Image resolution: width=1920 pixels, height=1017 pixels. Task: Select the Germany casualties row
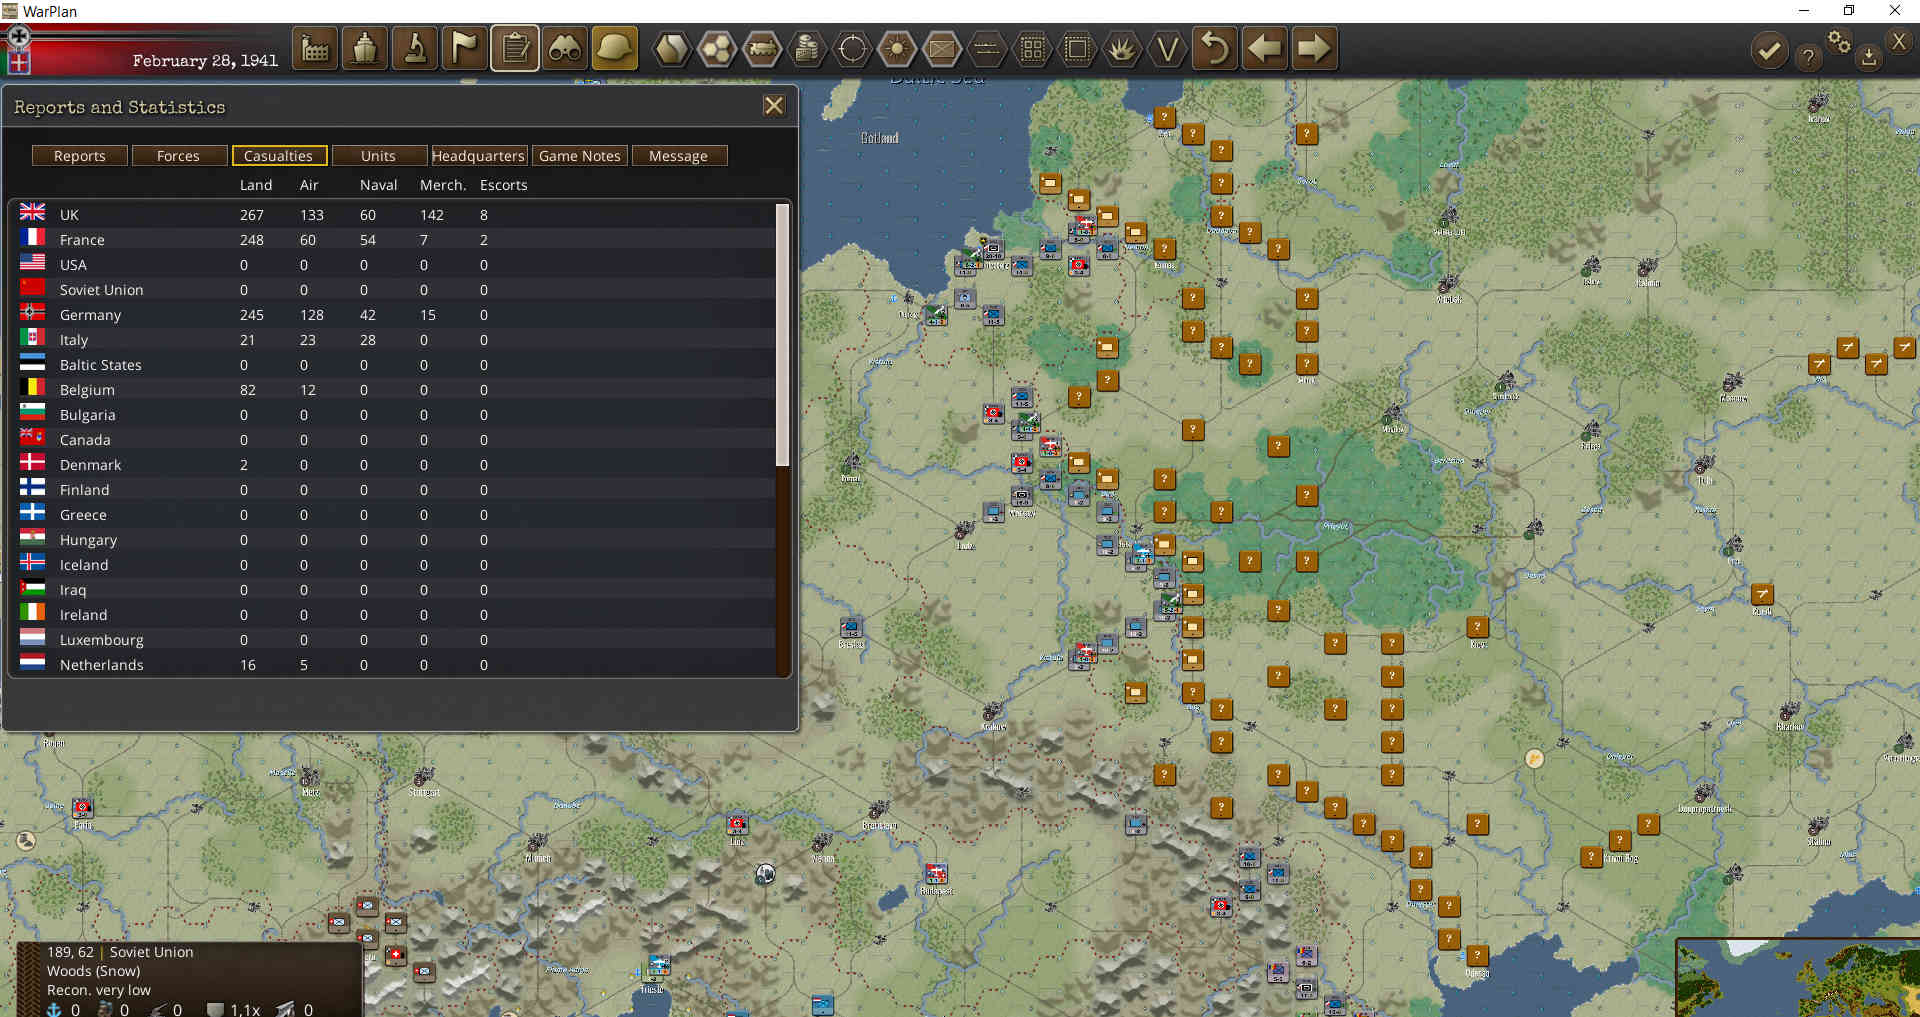tap(395, 315)
